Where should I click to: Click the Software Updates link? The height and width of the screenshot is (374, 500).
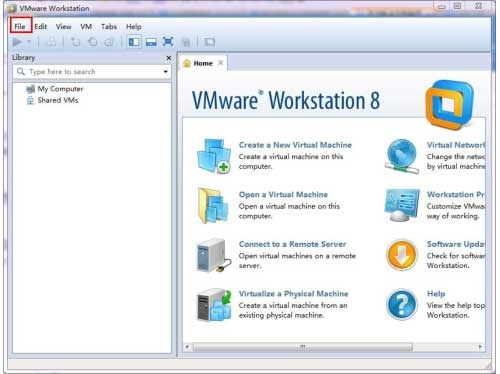coord(456,244)
